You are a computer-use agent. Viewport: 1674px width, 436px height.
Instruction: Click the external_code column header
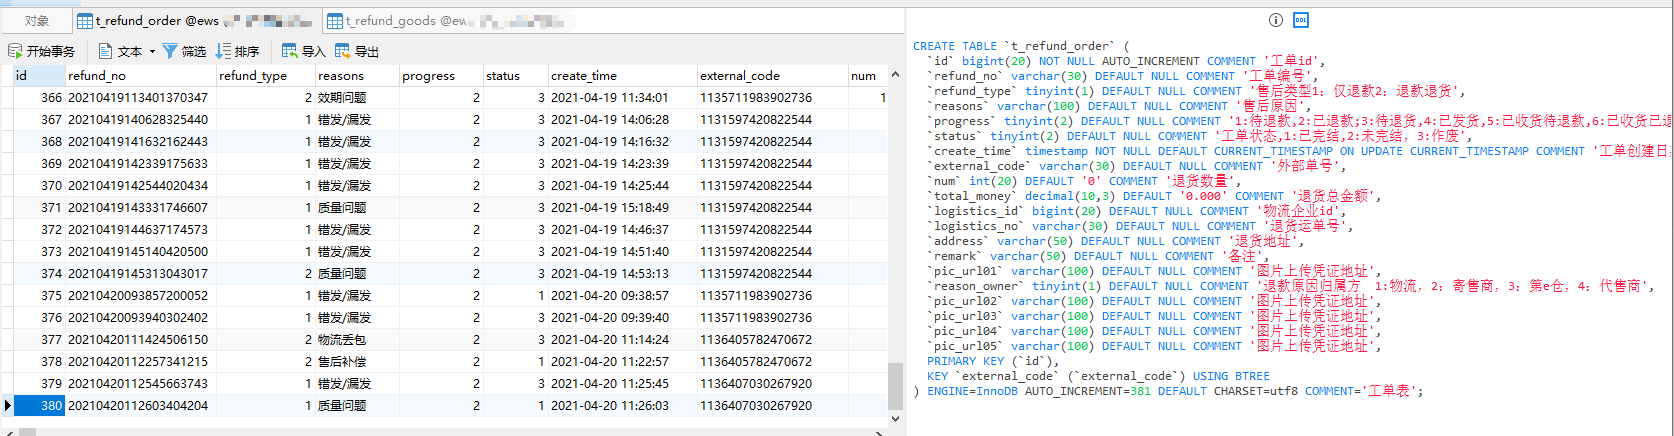coord(772,76)
